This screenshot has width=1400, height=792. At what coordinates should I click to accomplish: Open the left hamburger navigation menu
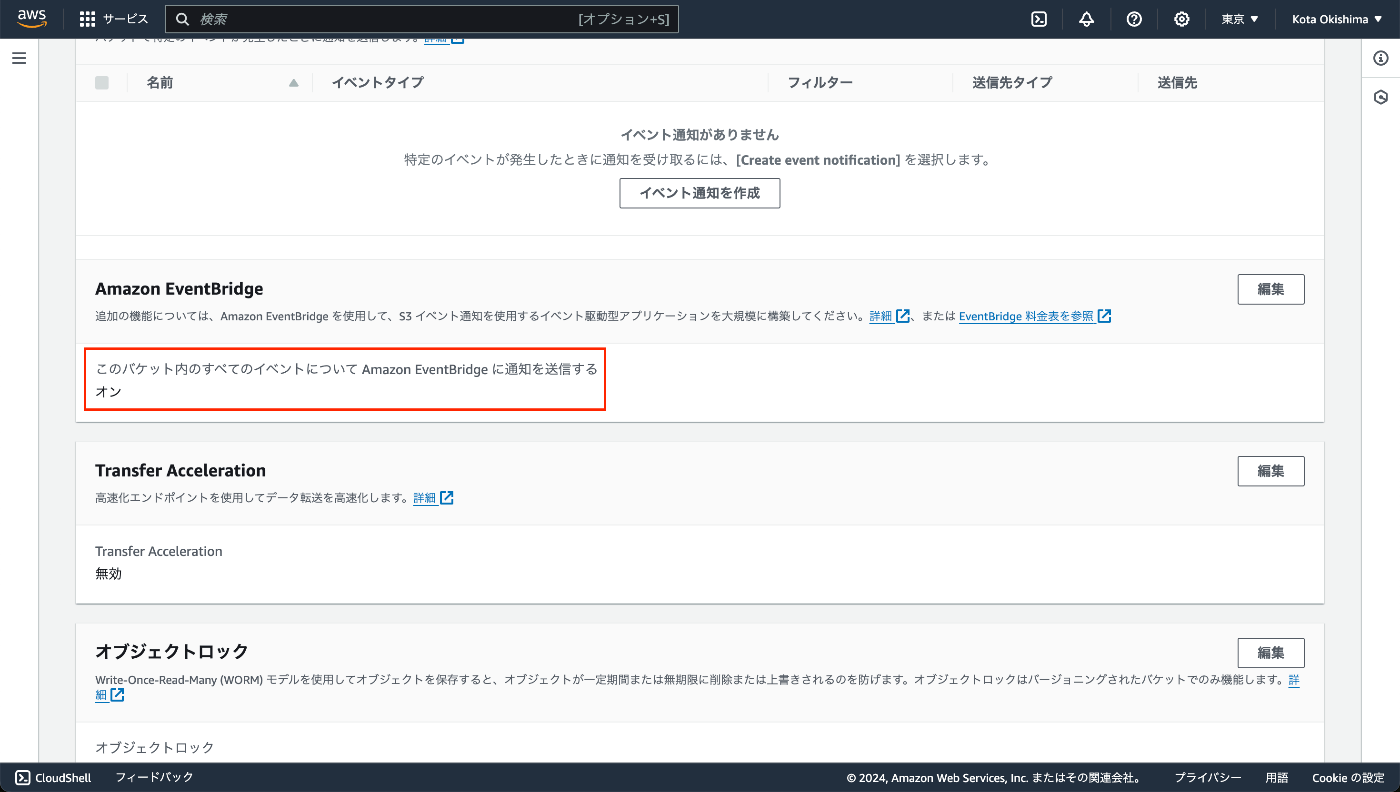(x=19, y=58)
